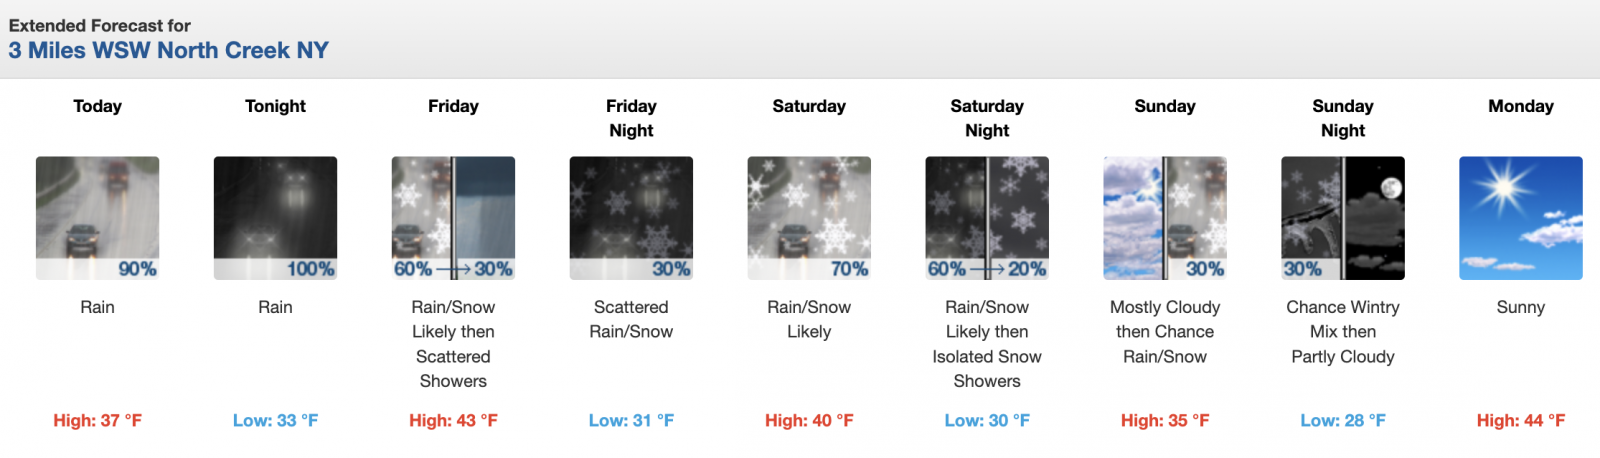Select the Saturday Night weather icon
The width and height of the screenshot is (1600, 458).
pos(987,218)
